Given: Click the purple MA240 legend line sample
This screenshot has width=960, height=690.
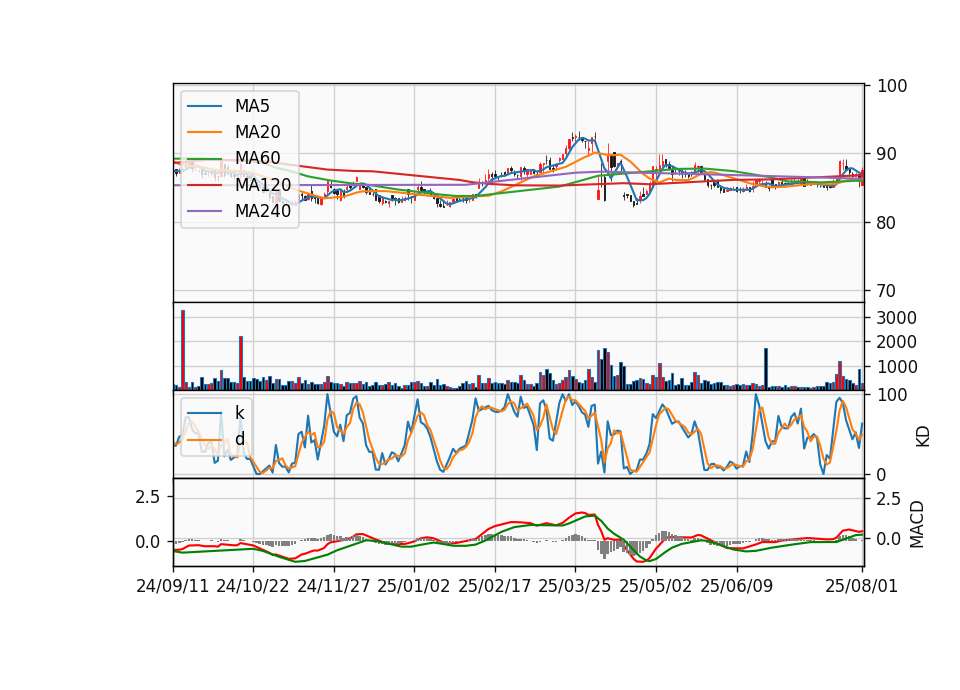Looking at the screenshot, I should [x=204, y=211].
